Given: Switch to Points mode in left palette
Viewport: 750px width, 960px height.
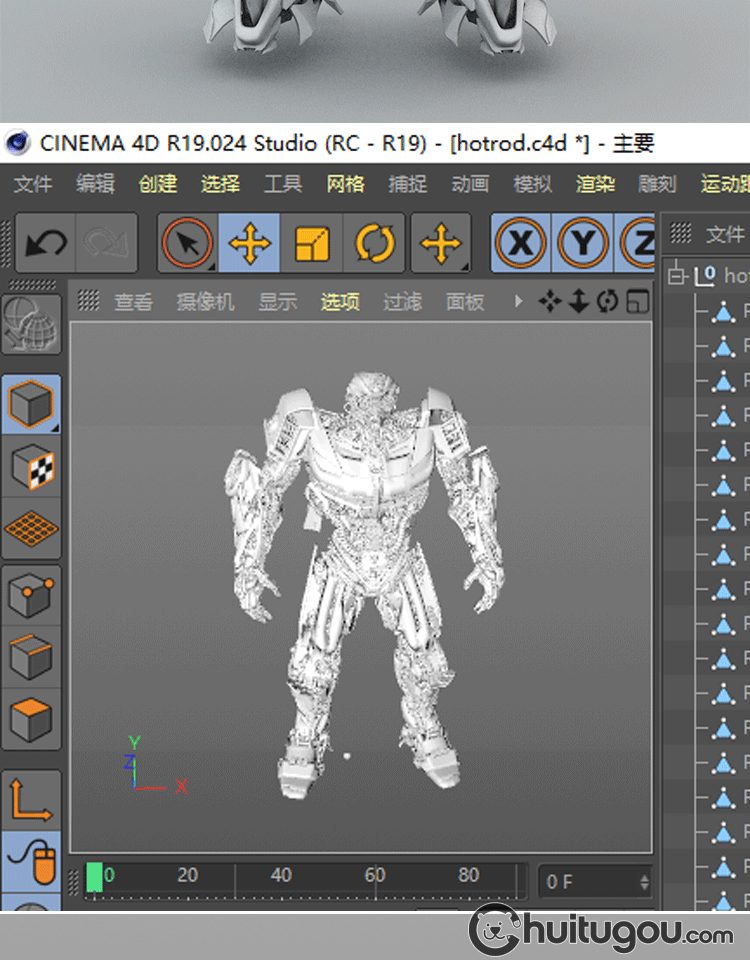Looking at the screenshot, I should pos(31,595).
